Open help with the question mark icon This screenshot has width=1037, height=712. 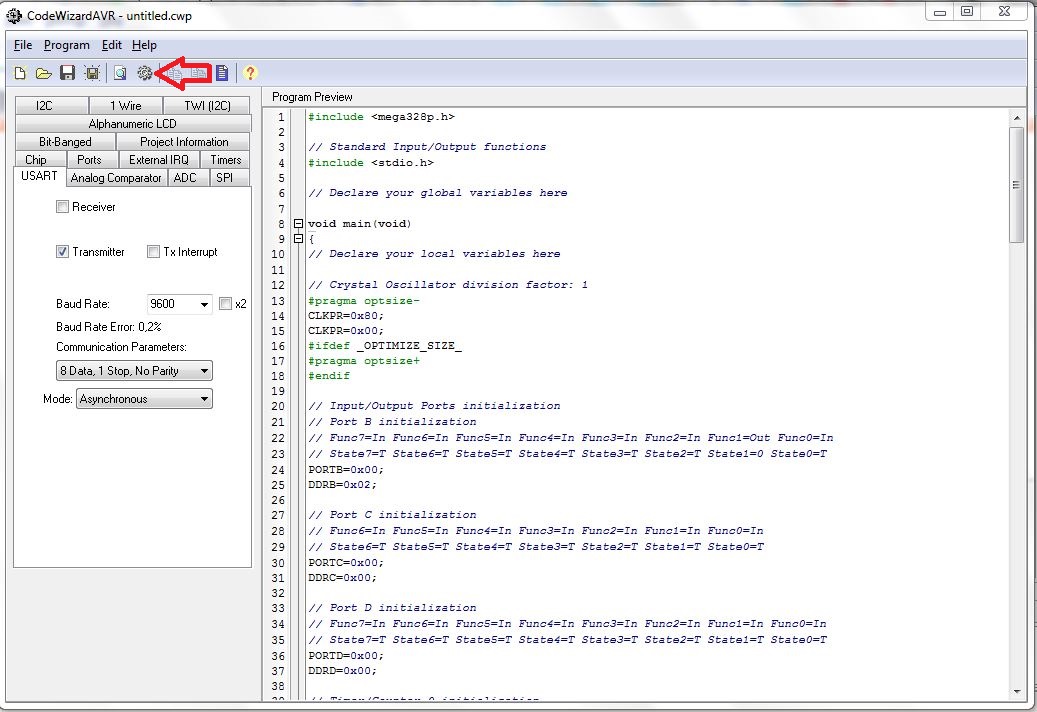coord(250,73)
